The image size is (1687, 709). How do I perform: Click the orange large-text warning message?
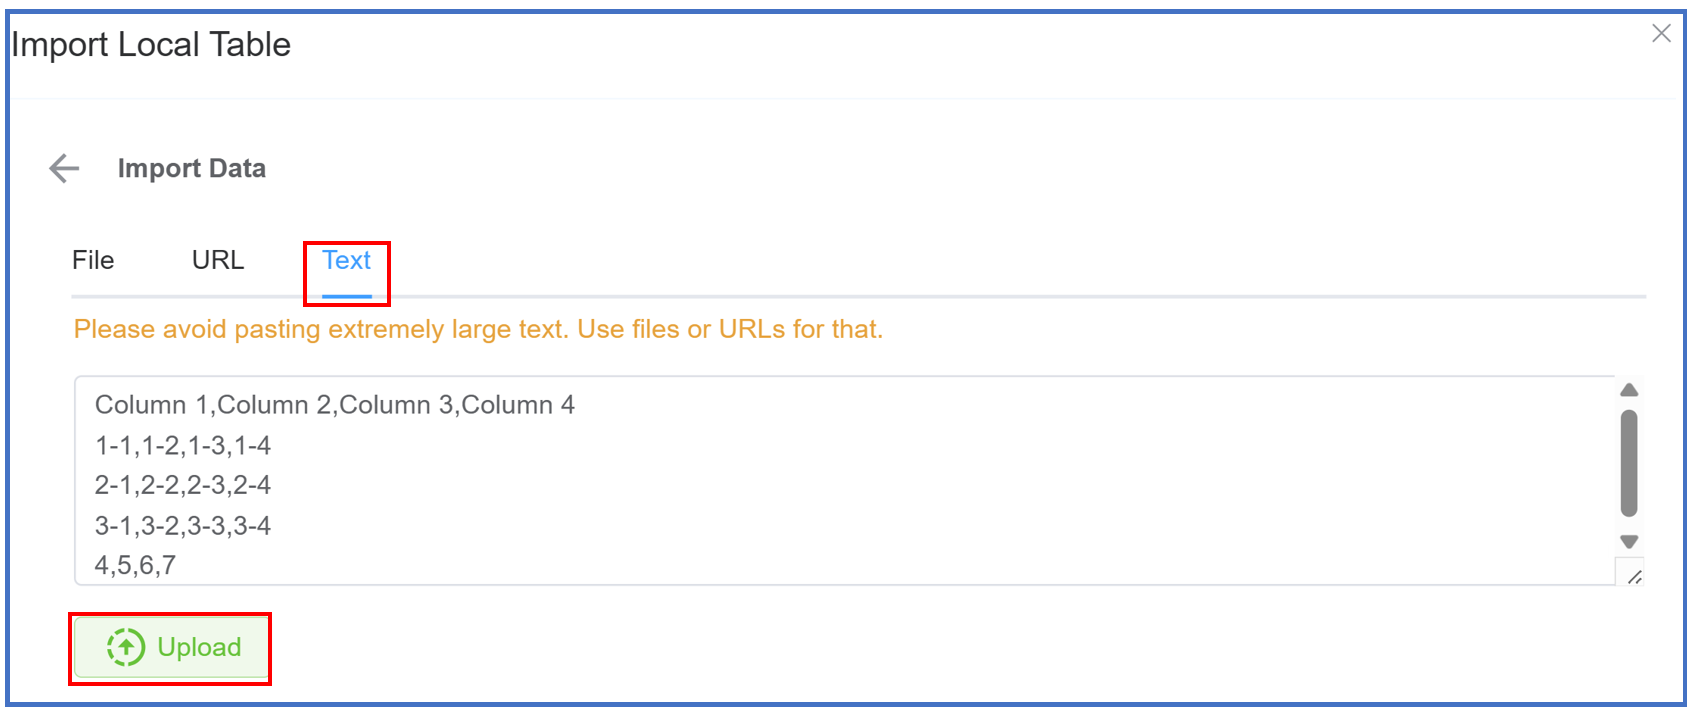[x=478, y=329]
